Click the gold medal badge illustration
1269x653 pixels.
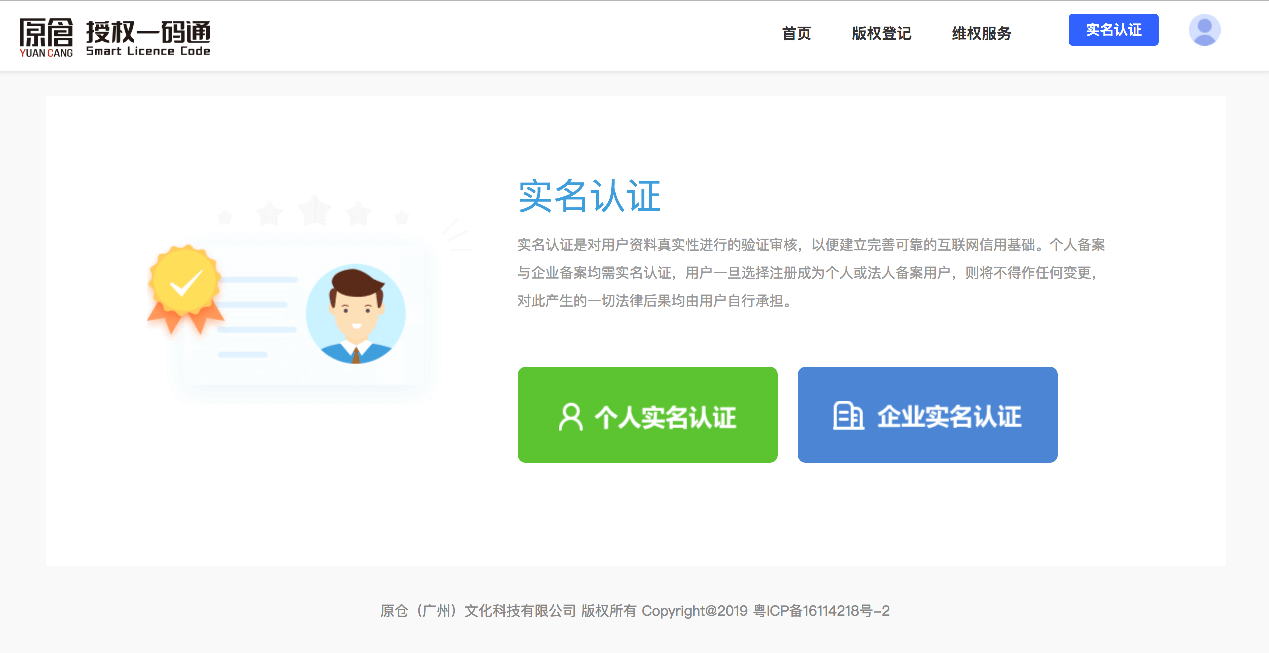186,285
